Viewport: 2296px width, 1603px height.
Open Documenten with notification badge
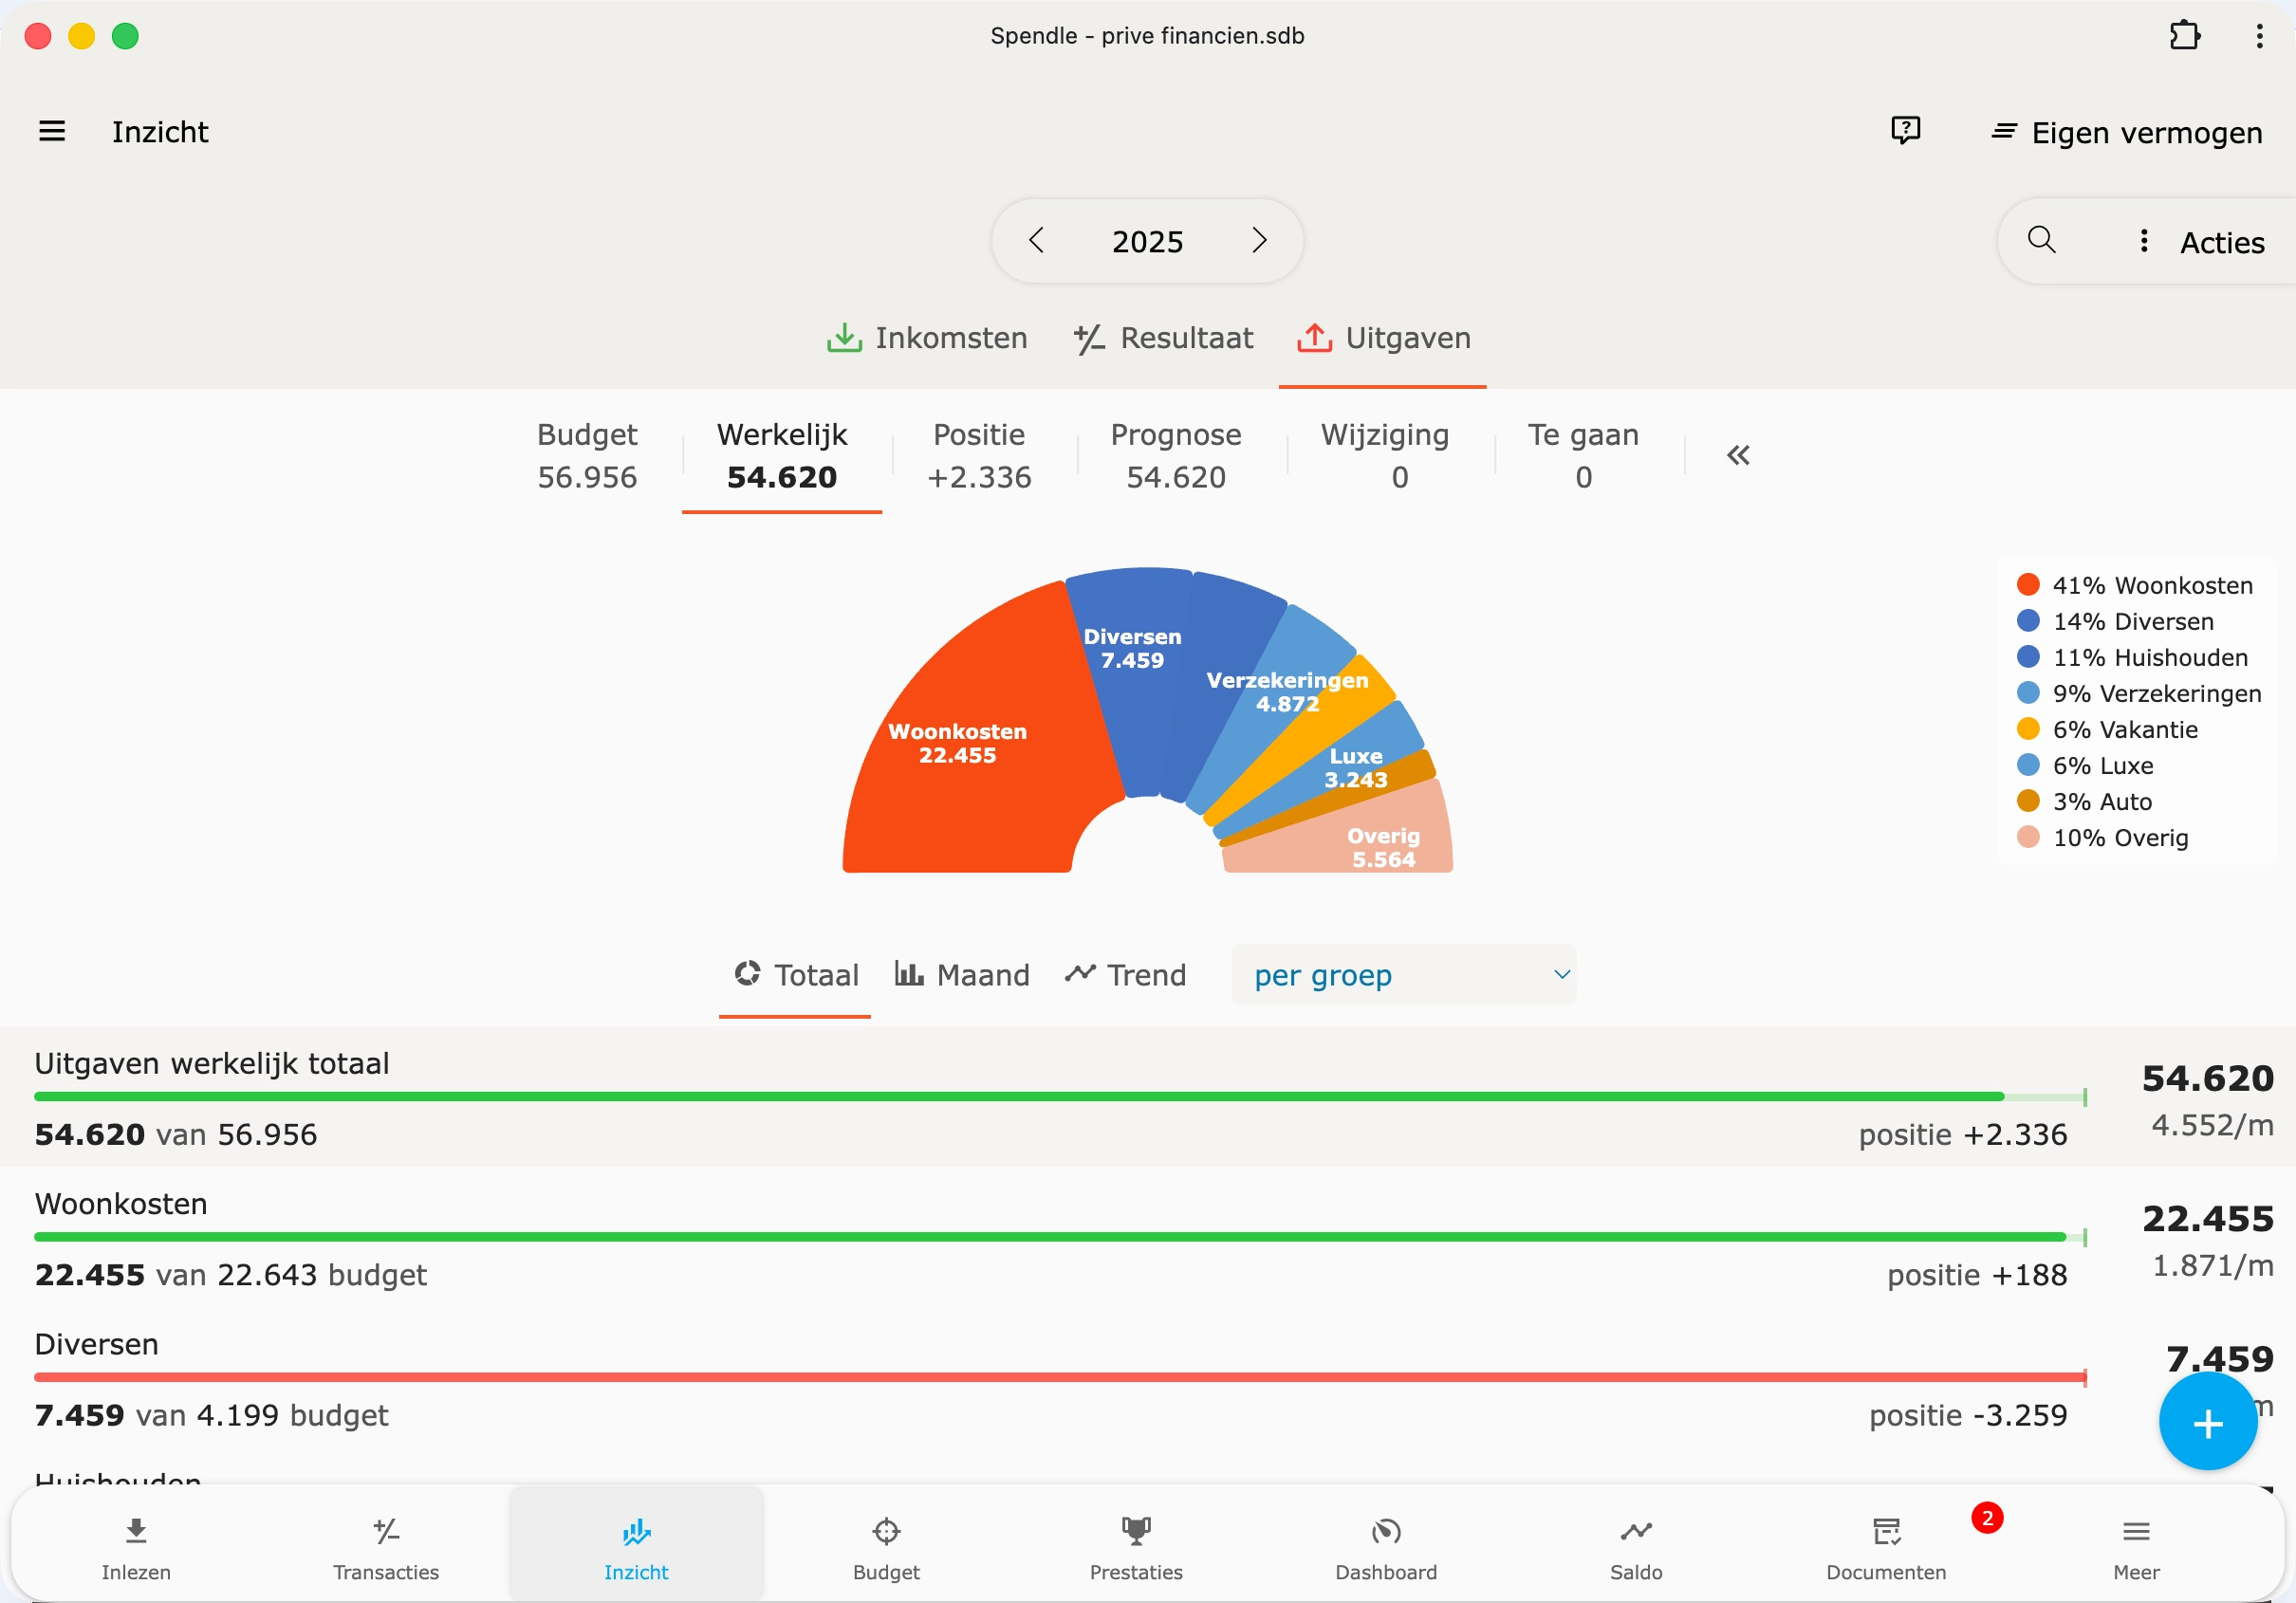(x=1886, y=1546)
